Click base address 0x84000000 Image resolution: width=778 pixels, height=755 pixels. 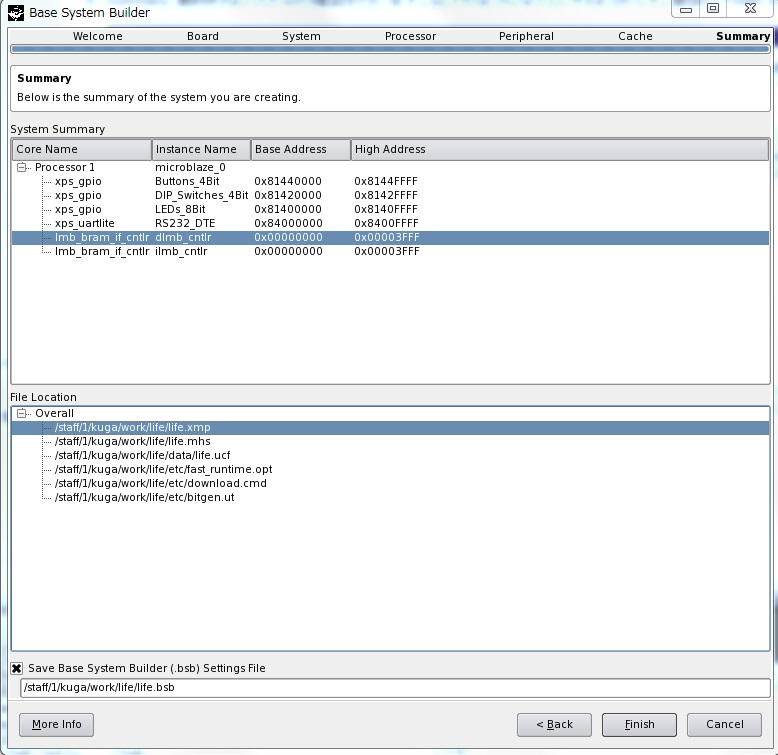click(x=288, y=223)
